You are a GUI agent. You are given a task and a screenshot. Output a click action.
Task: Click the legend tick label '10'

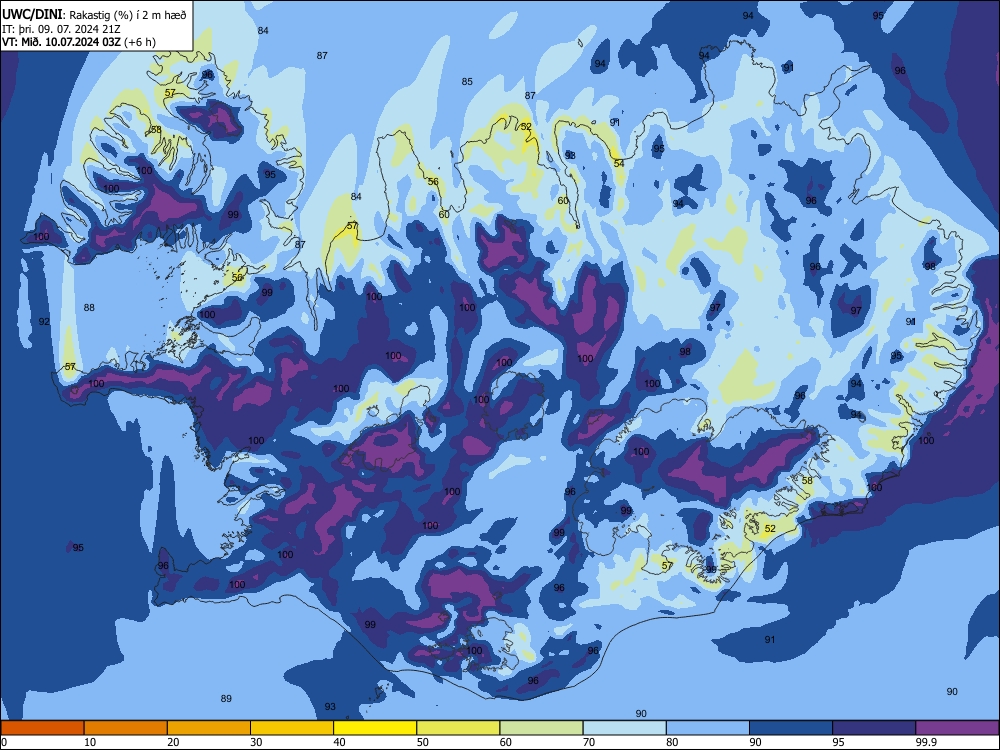click(x=90, y=742)
